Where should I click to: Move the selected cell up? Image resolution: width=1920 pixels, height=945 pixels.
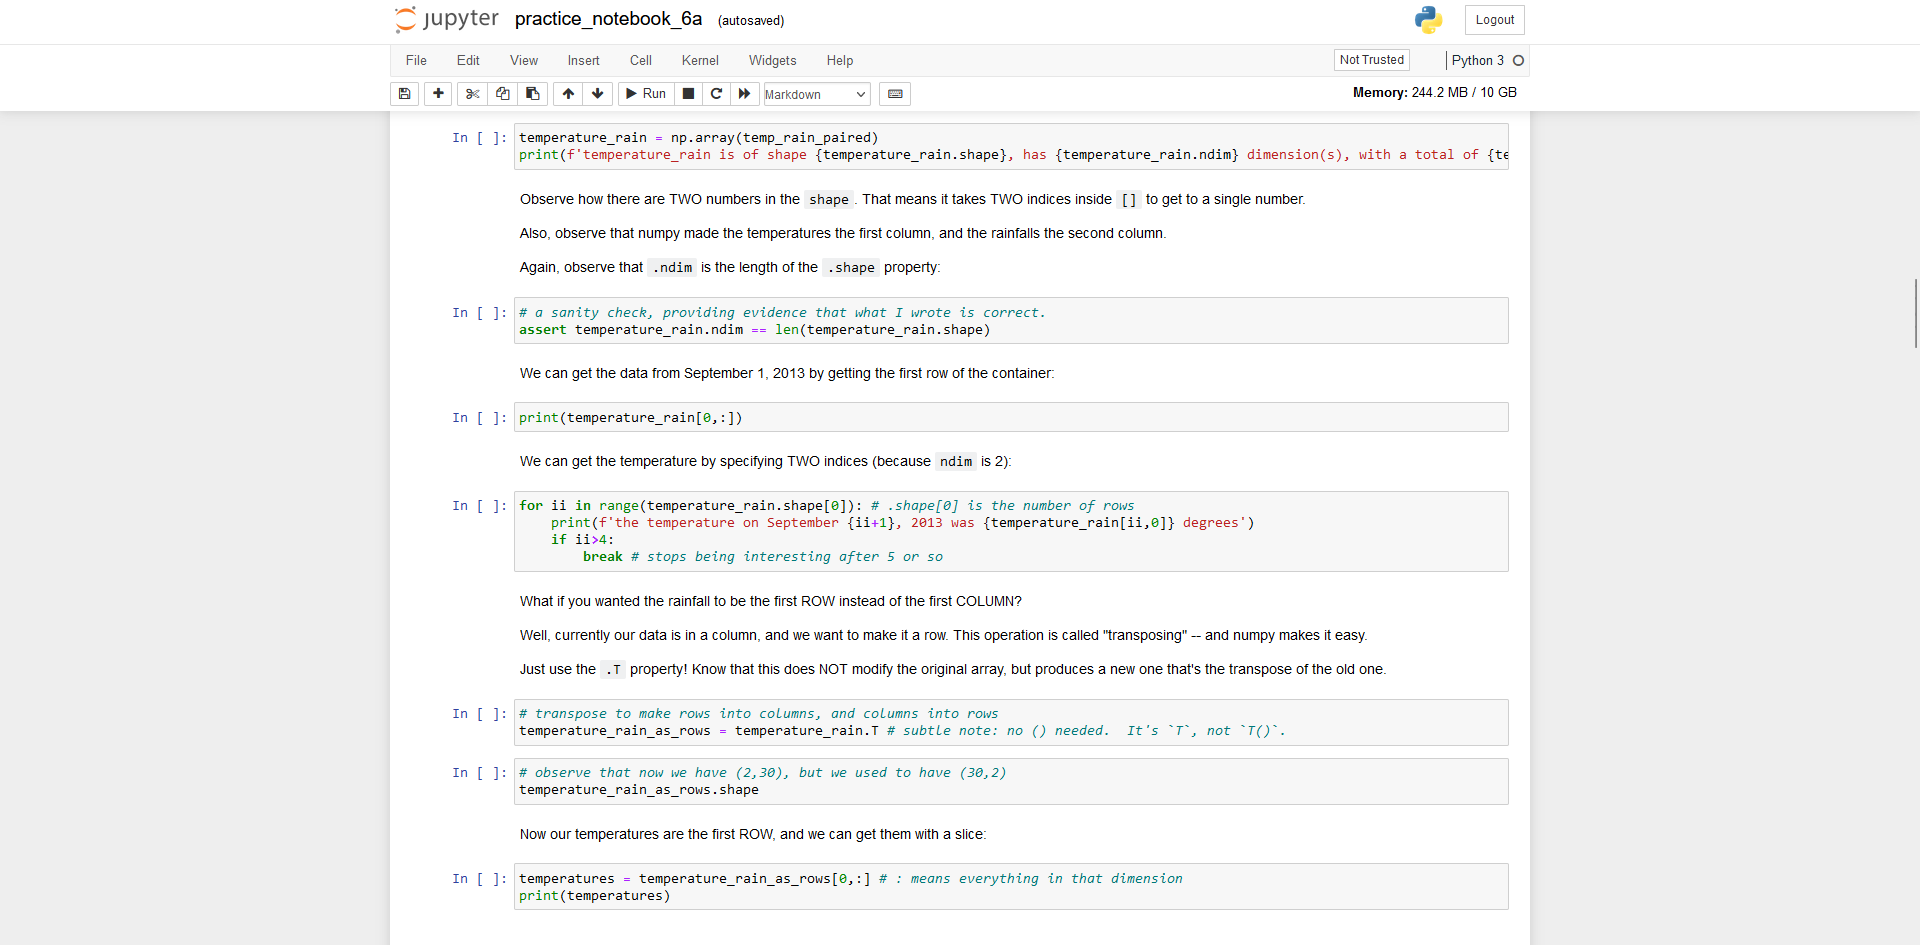tap(567, 93)
